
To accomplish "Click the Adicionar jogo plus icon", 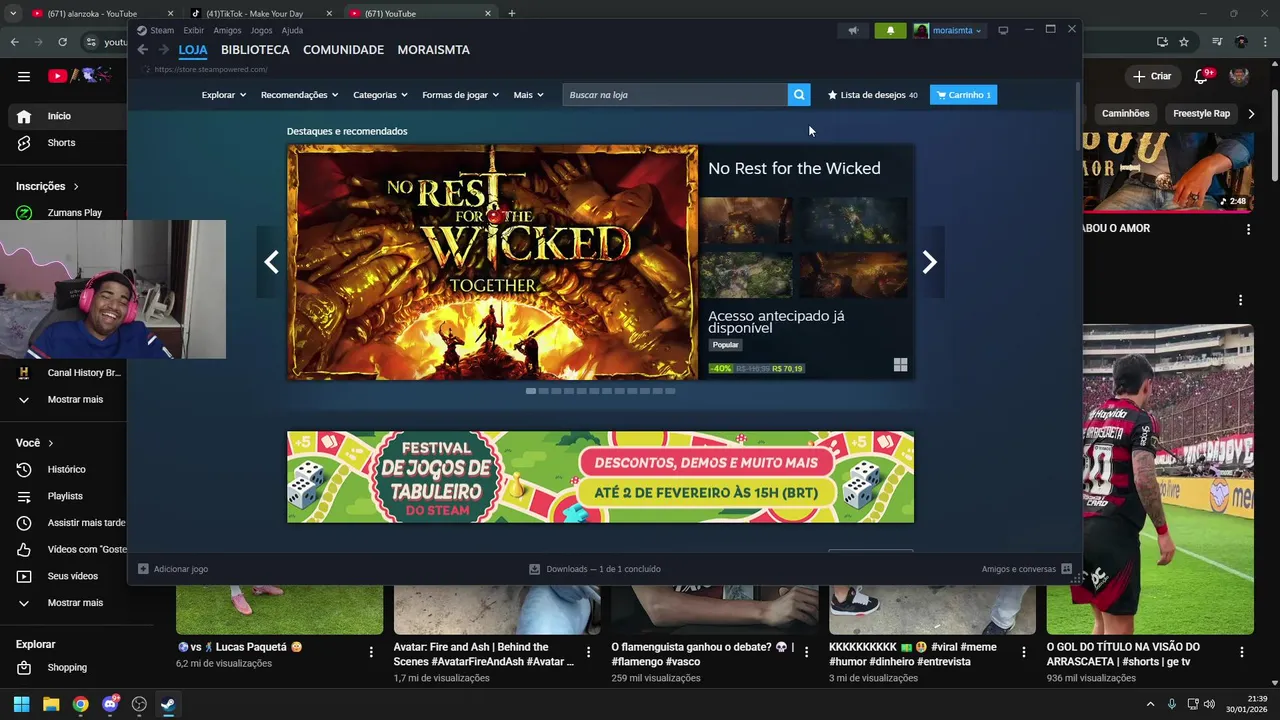I will [143, 569].
